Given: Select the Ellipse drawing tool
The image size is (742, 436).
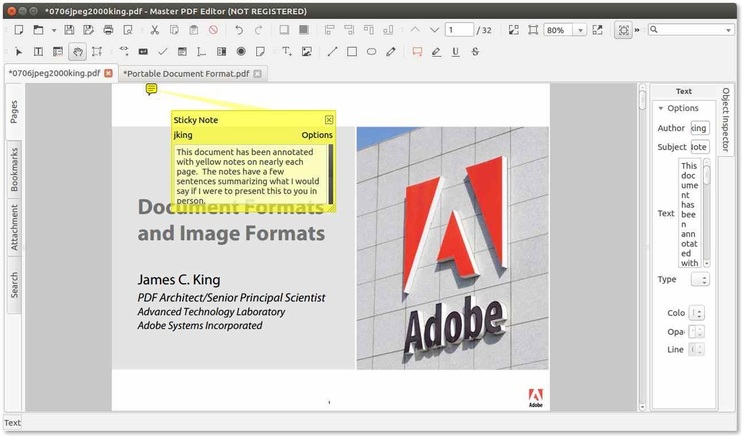Looking at the screenshot, I should tap(371, 52).
